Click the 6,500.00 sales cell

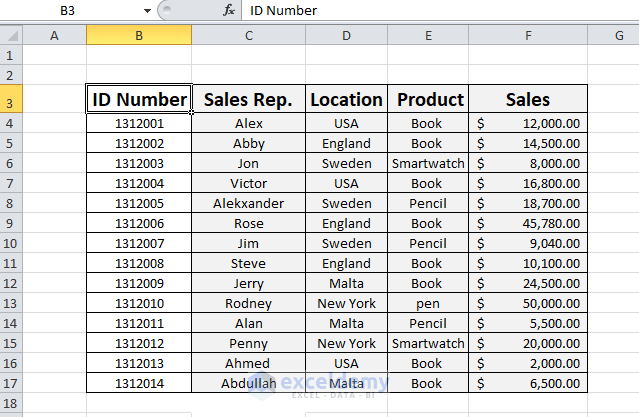tap(528, 383)
